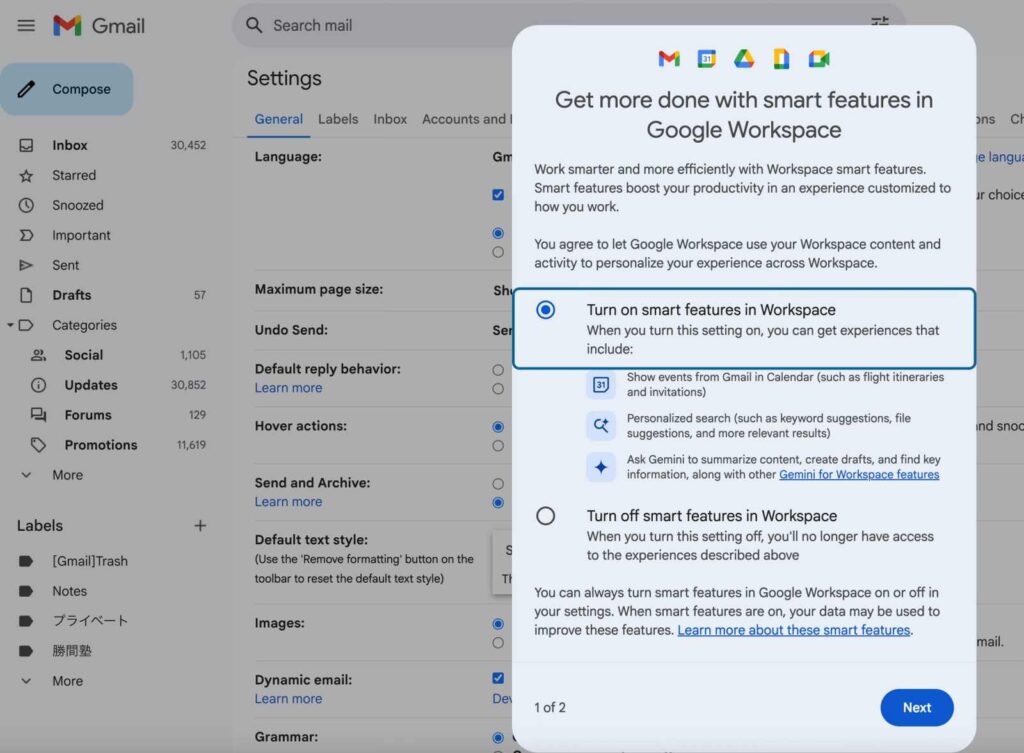Select second Hover actions radio option
Screen dimensions: 1024x753
point(498,445)
